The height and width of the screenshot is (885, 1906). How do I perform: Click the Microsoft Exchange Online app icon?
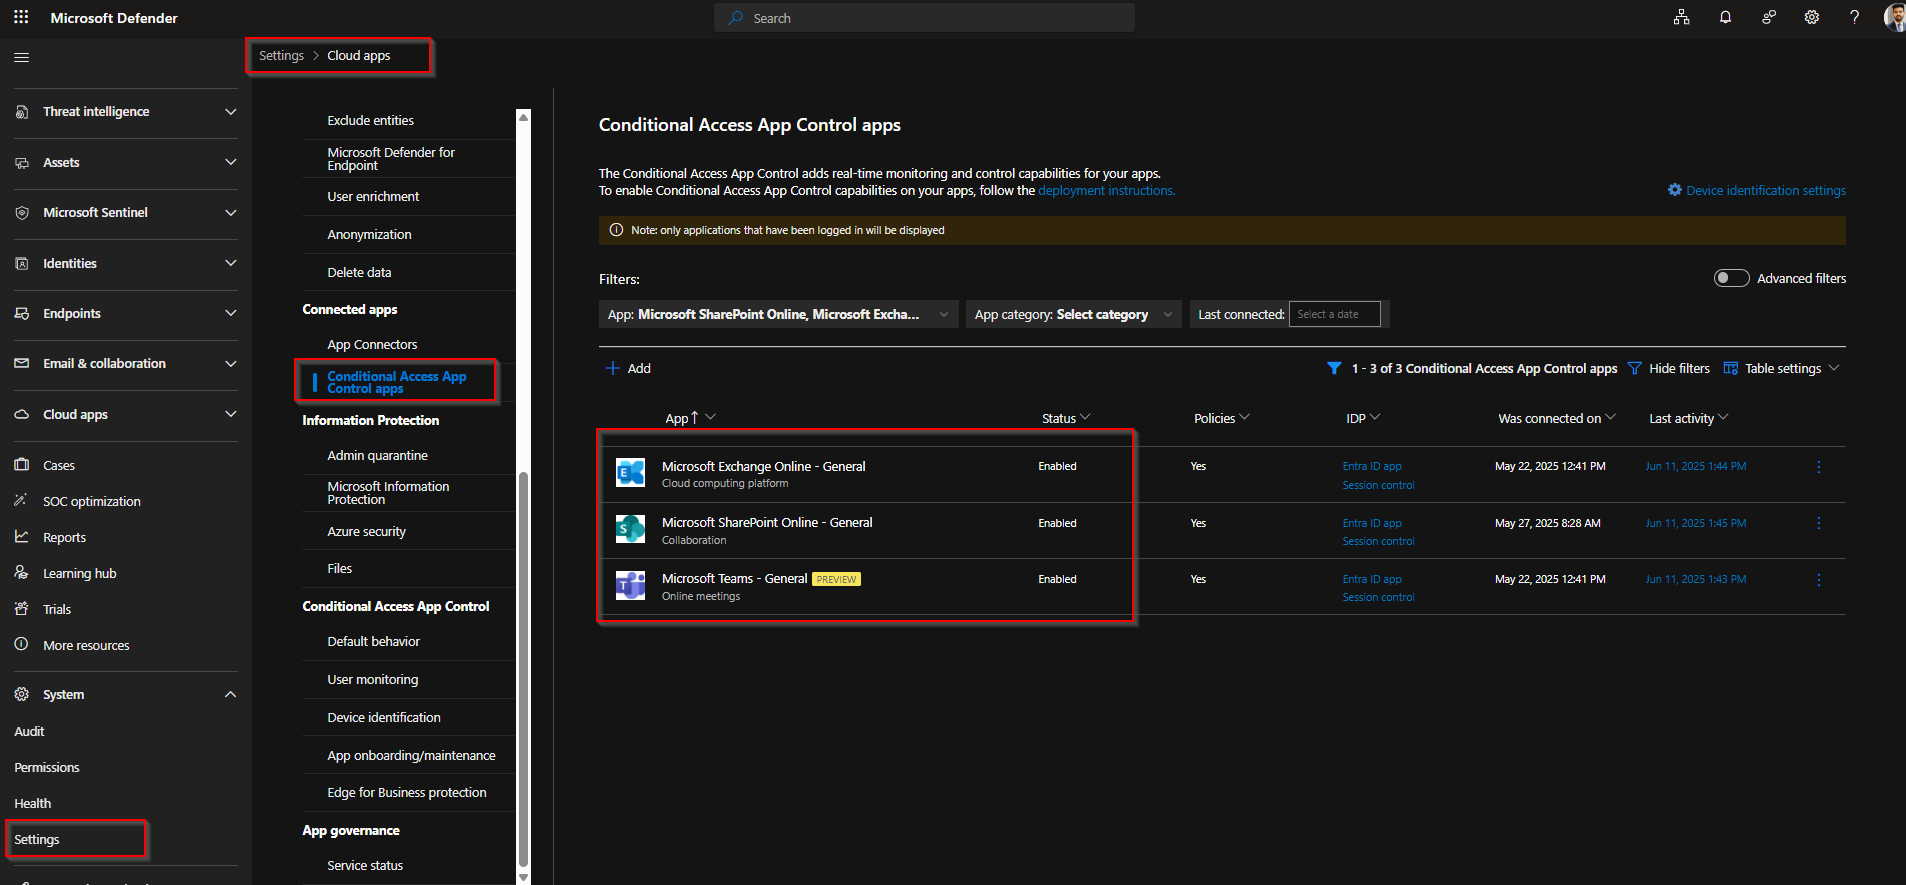(x=630, y=473)
